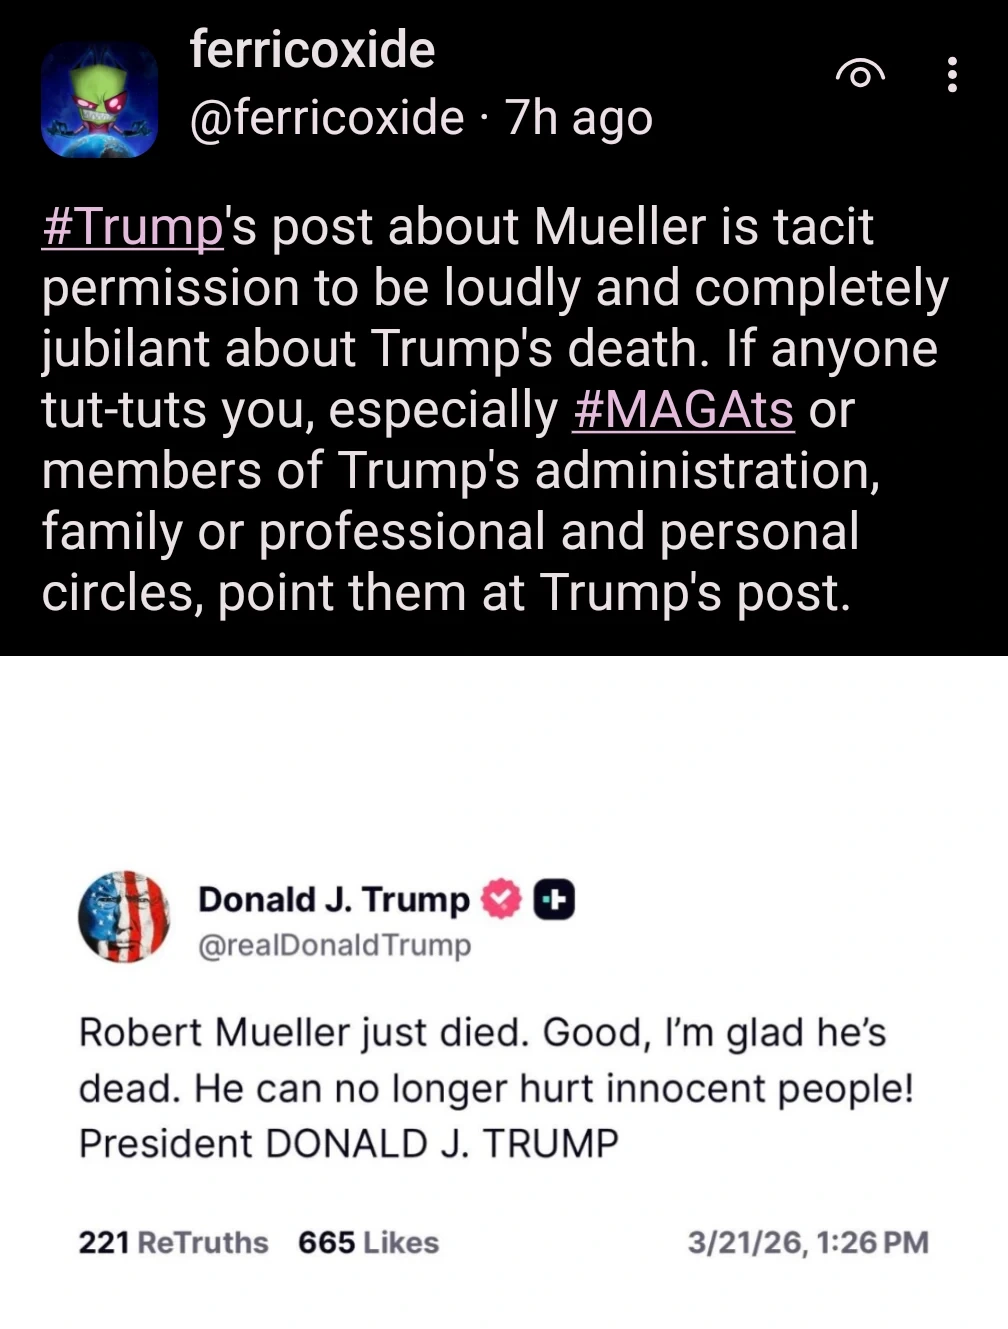Viewport: 1008px width, 1329px height.
Task: Open the @ferricoxide handle in the header
Action: pos(326,118)
